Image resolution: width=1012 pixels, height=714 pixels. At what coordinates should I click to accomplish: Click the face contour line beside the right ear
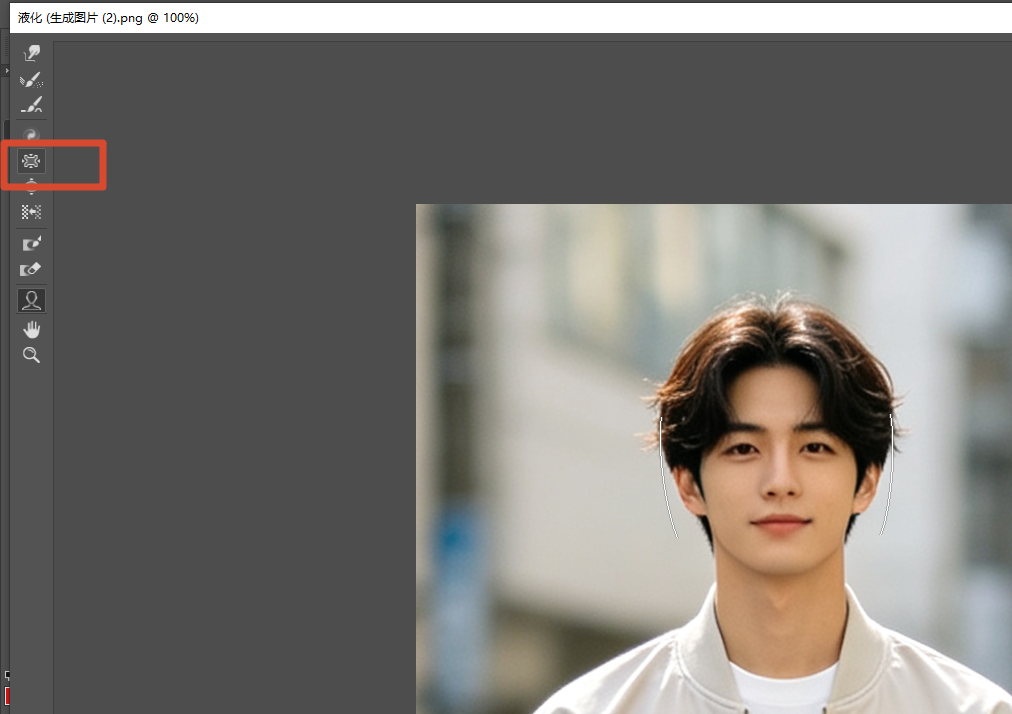point(889,474)
